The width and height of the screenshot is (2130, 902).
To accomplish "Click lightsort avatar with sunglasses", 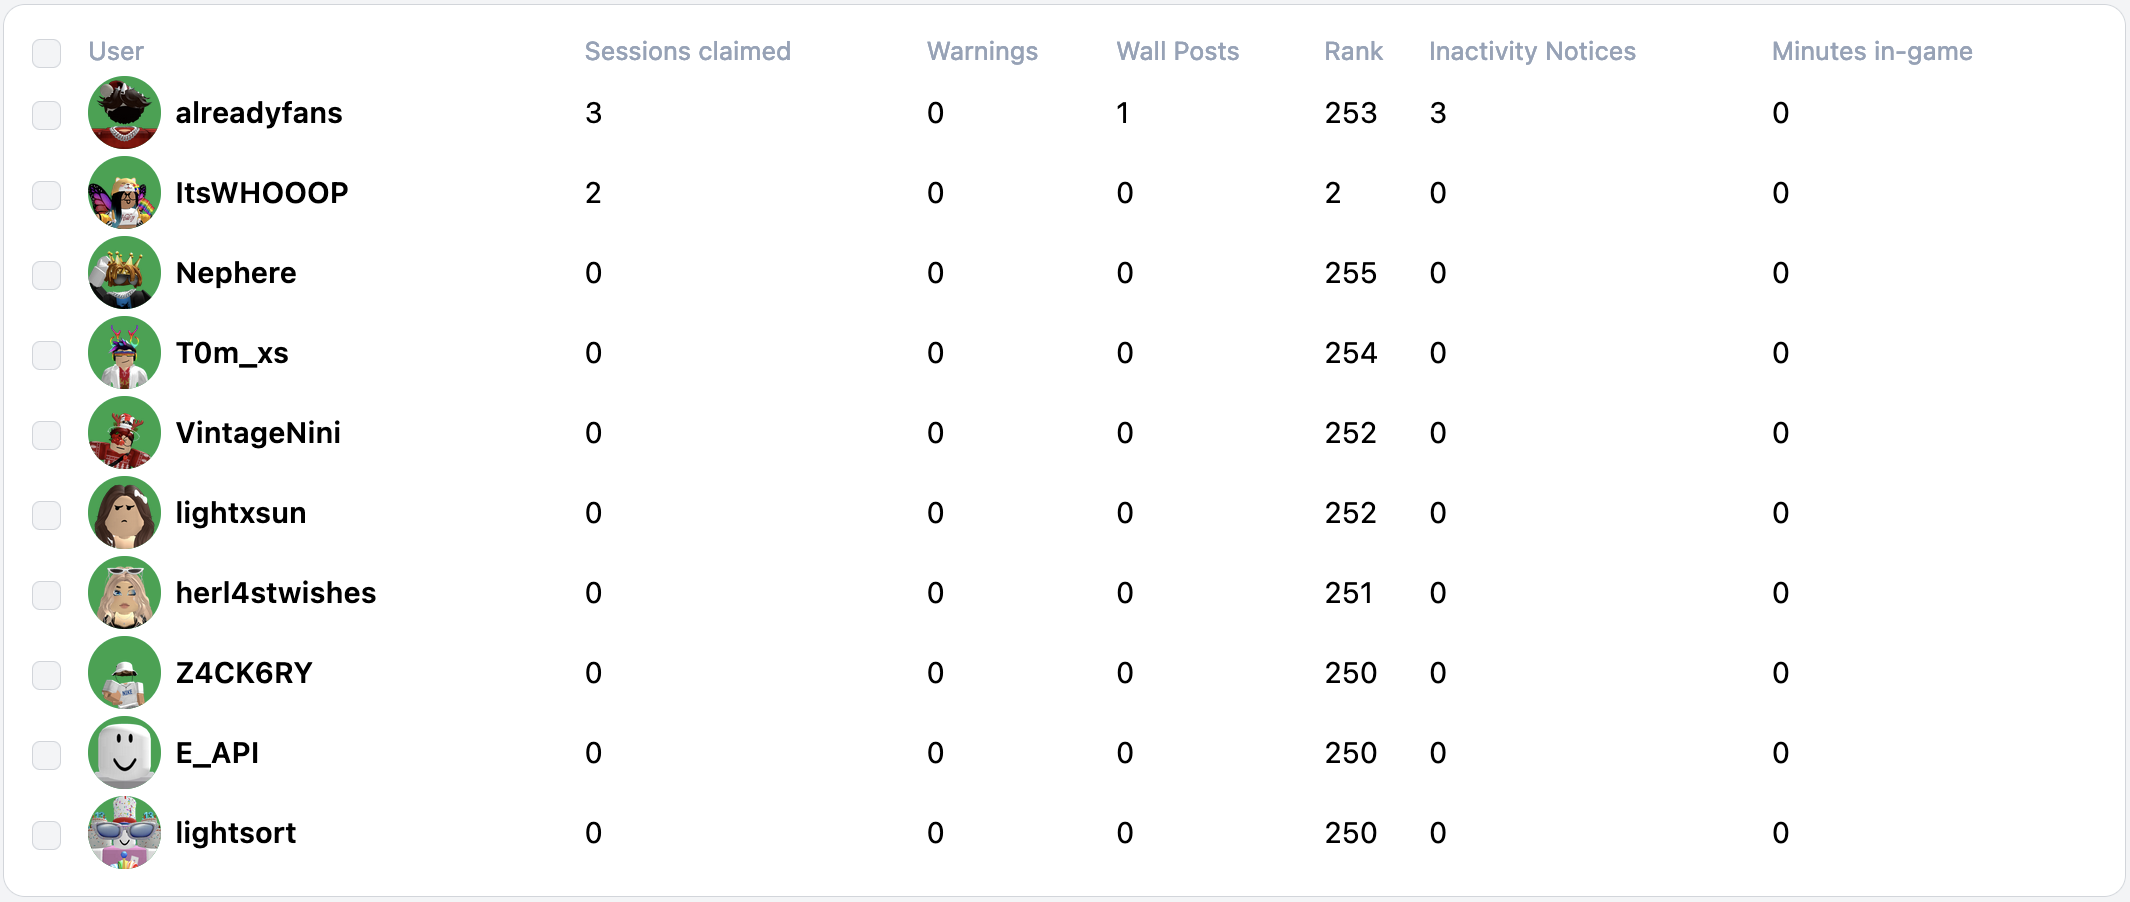I will tap(124, 833).
